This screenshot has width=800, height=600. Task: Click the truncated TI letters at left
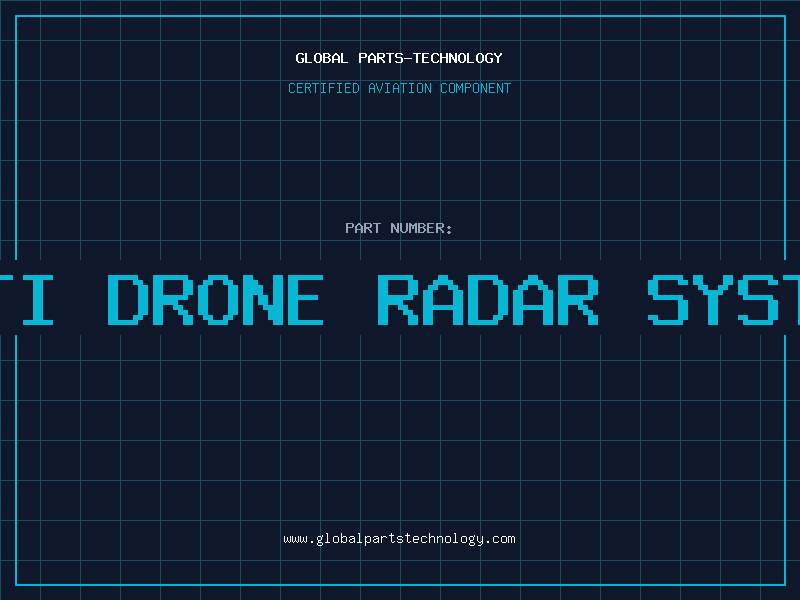(x=27, y=300)
